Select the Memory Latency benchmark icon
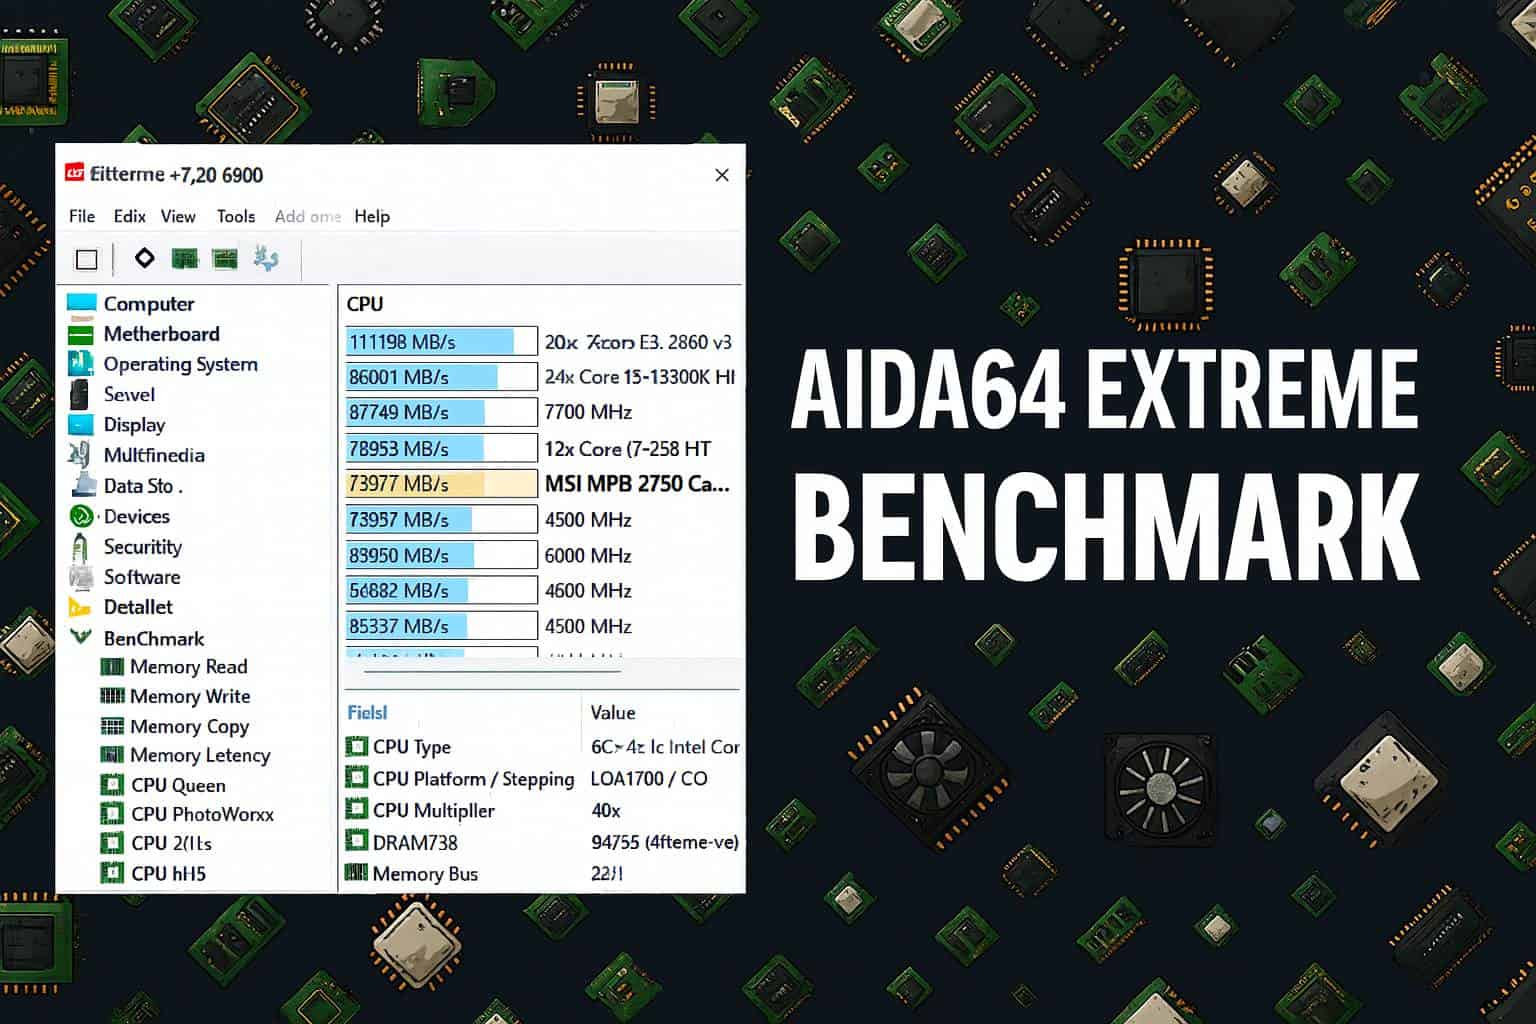The width and height of the screenshot is (1536, 1024). (113, 755)
